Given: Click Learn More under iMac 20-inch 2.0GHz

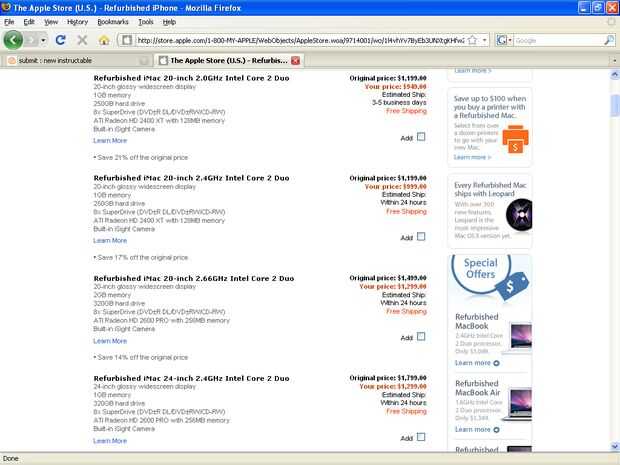Looking at the screenshot, I should (110, 141).
